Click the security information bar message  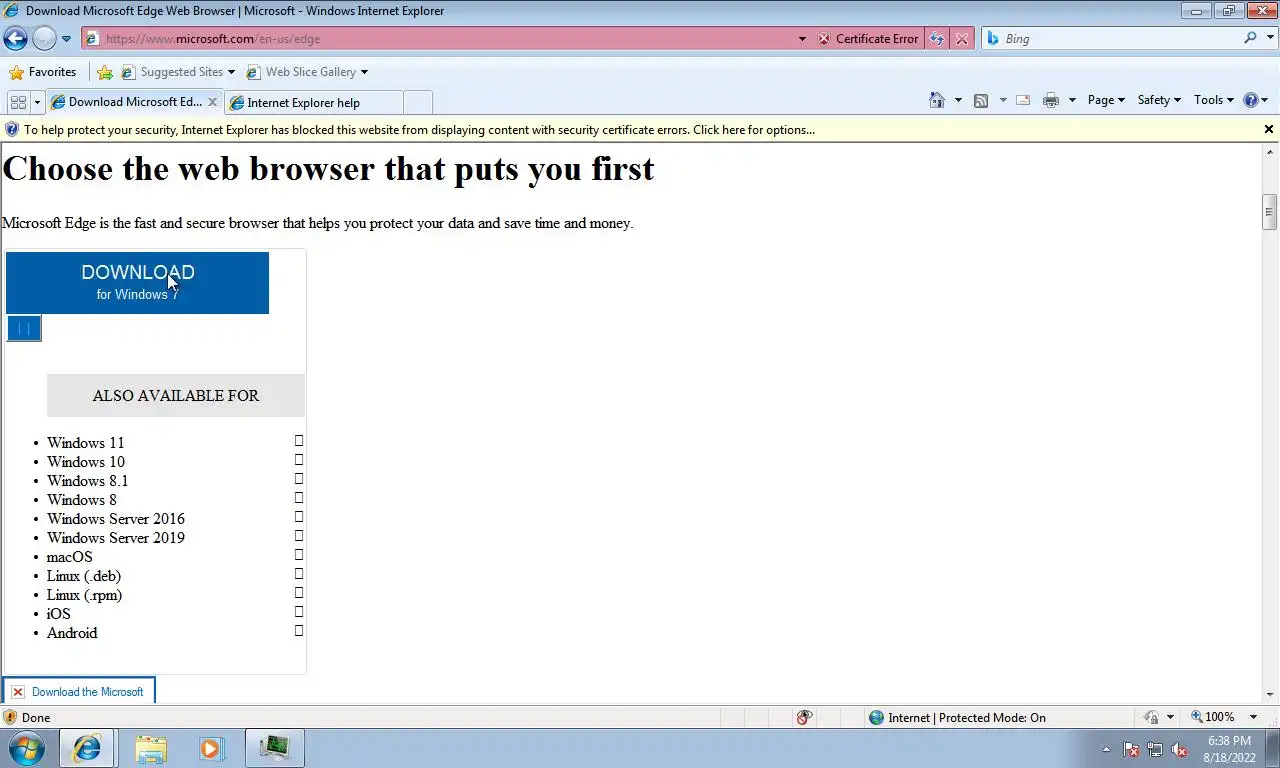(419, 130)
